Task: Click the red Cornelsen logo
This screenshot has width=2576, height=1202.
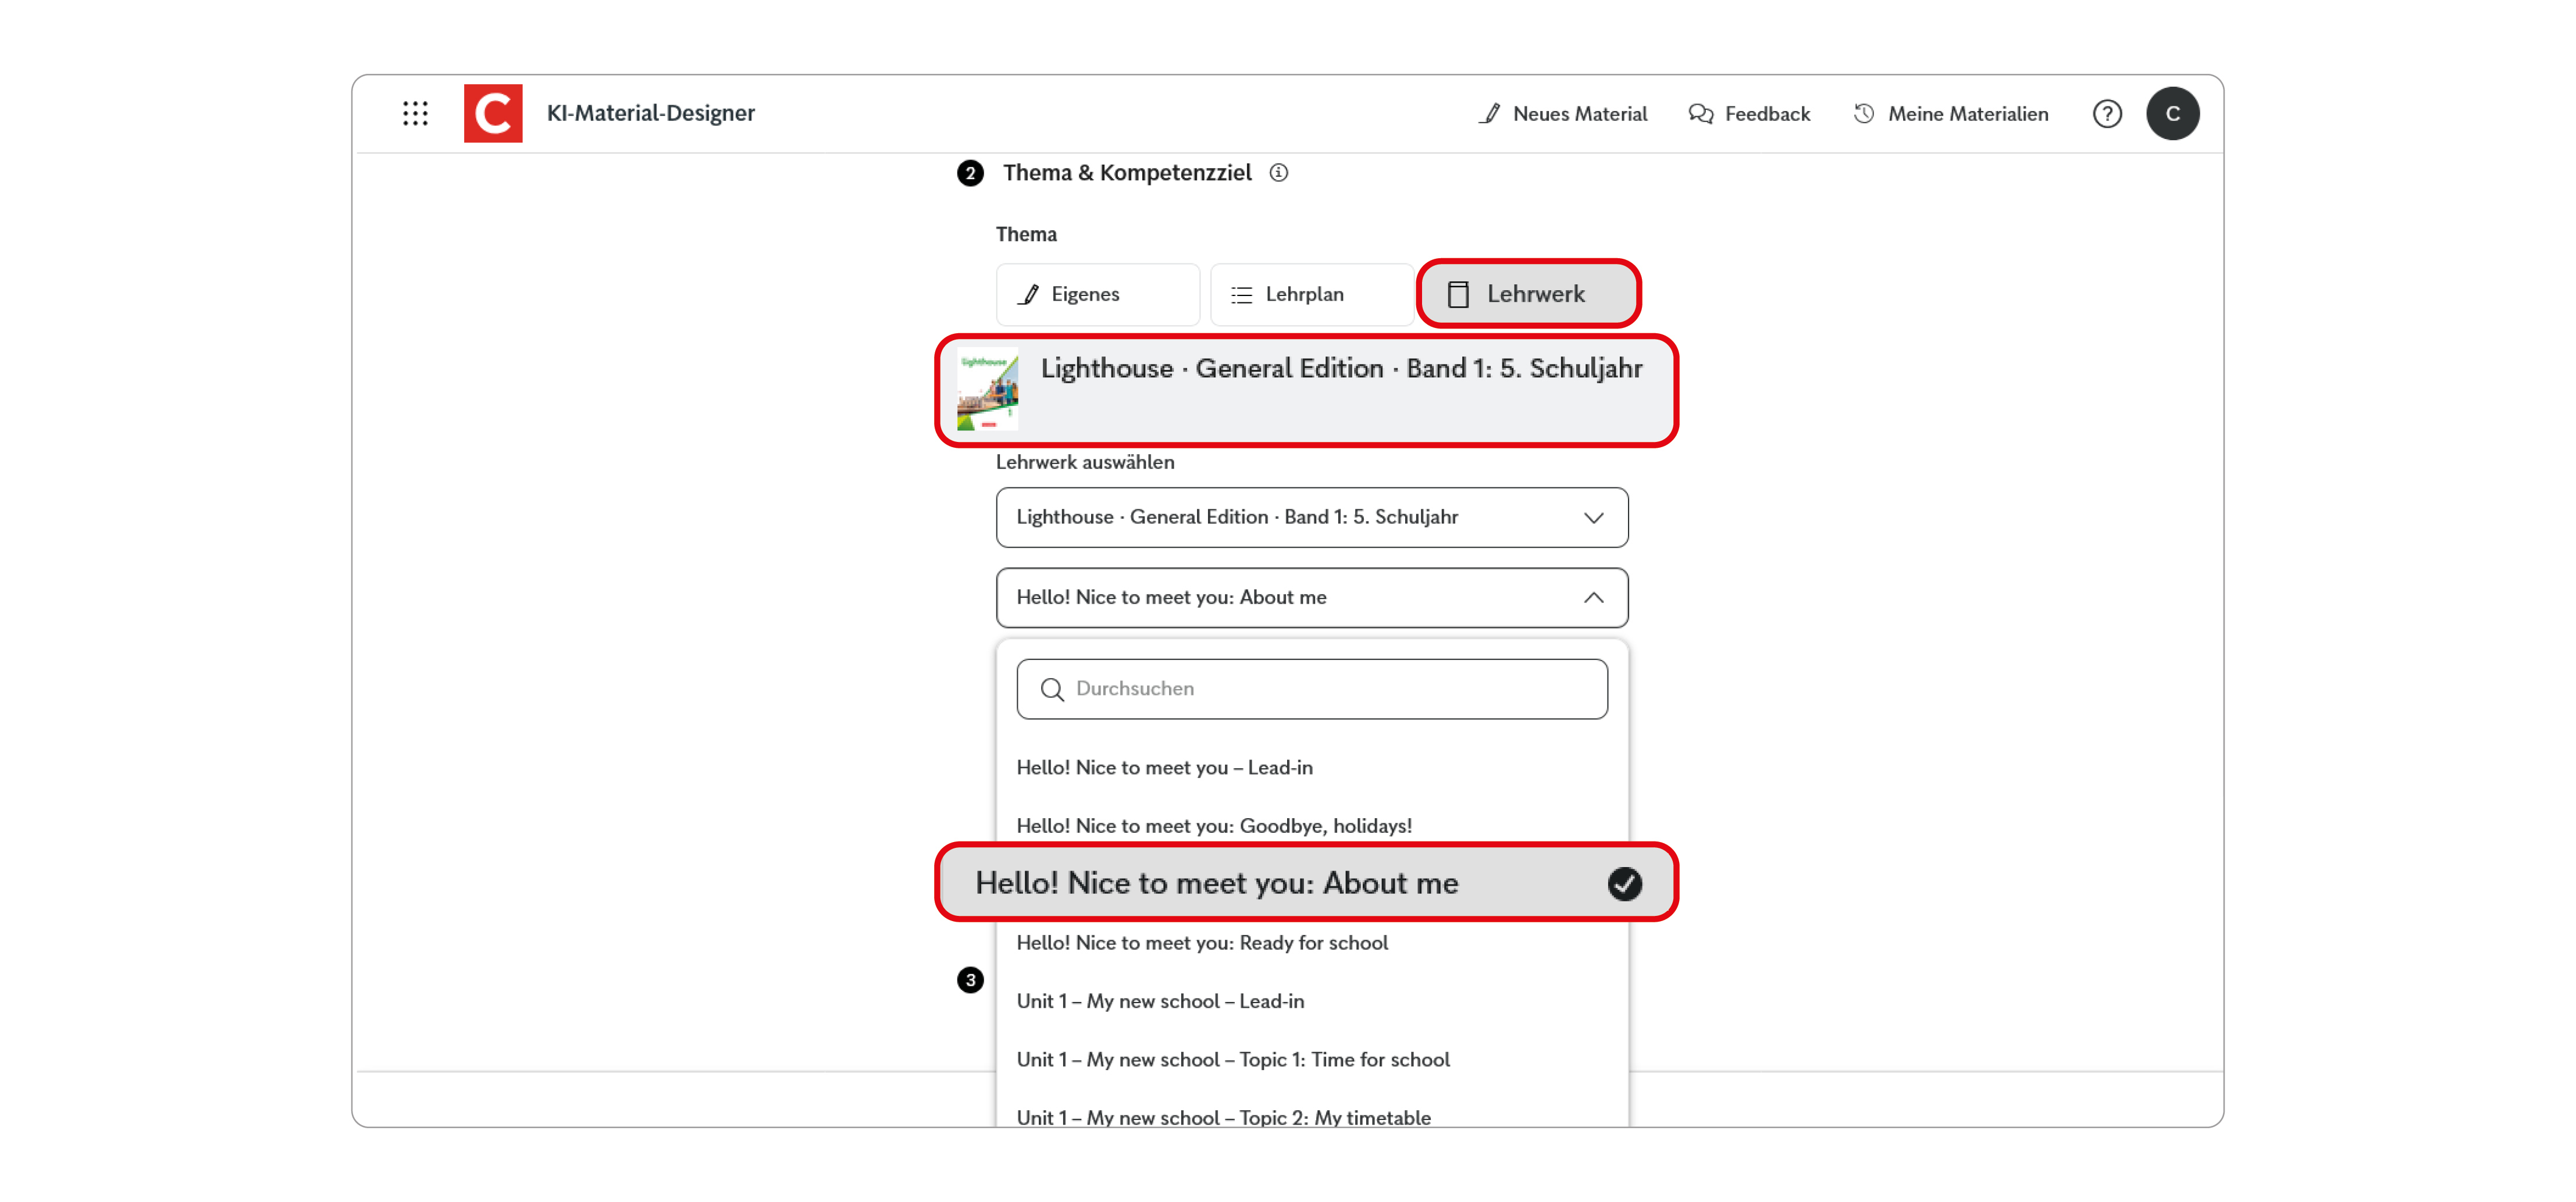Action: tap(493, 113)
